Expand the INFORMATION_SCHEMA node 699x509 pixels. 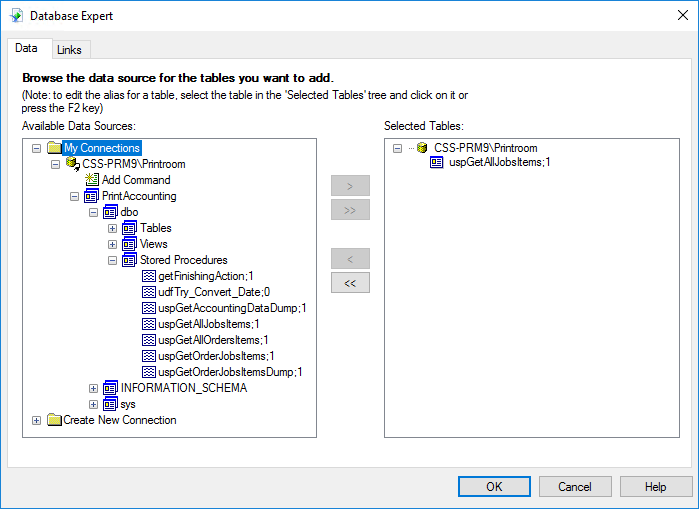tap(93, 388)
